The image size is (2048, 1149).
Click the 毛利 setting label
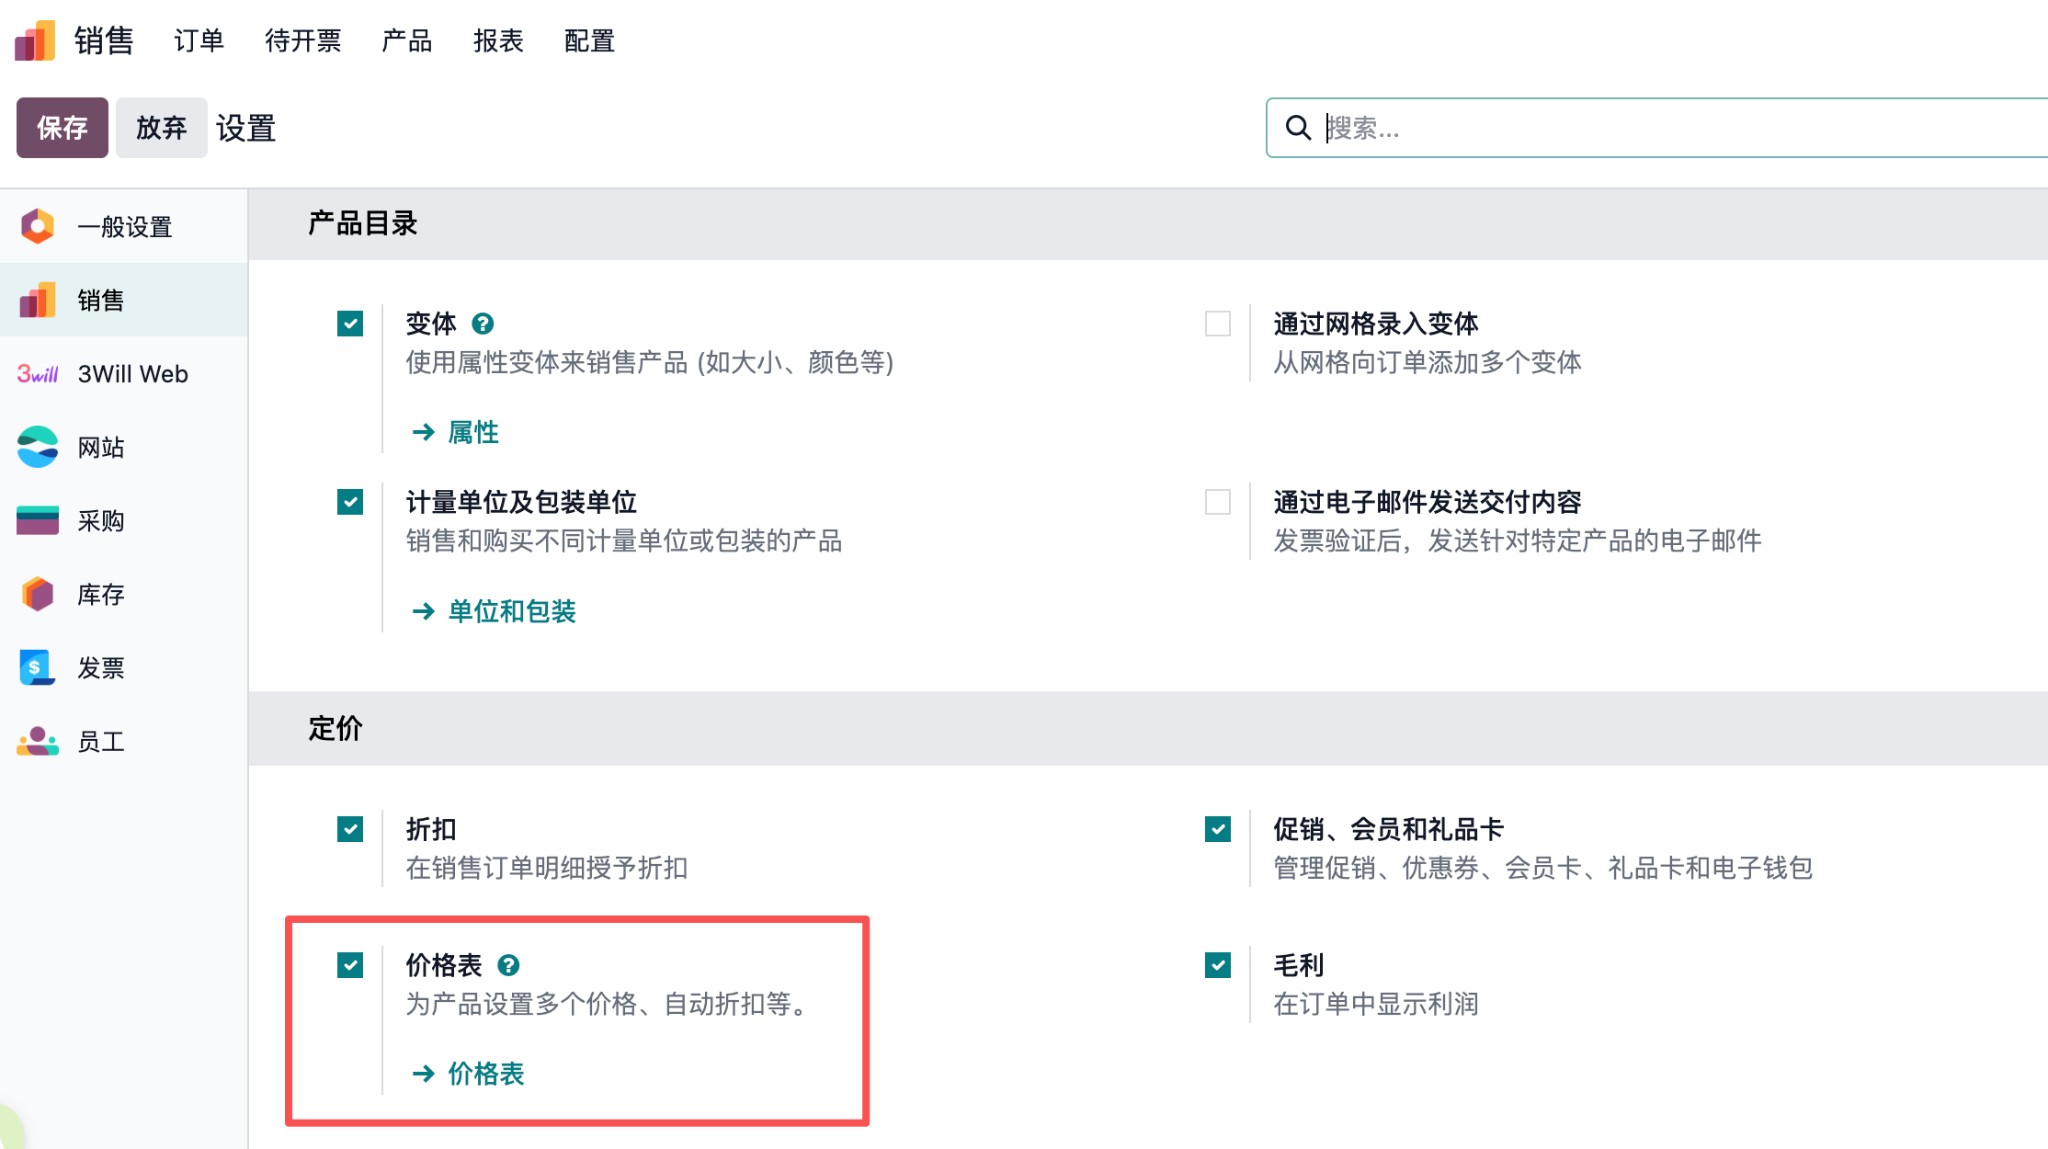click(x=1299, y=965)
